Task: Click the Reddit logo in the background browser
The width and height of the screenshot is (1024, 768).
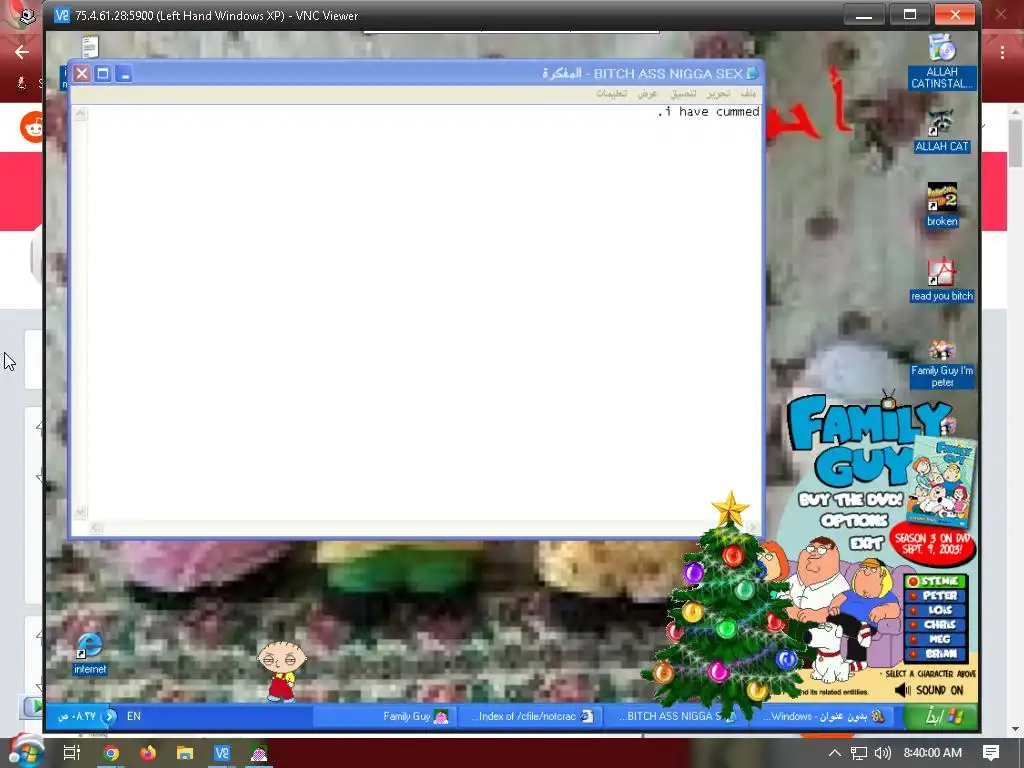Action: 31,127
